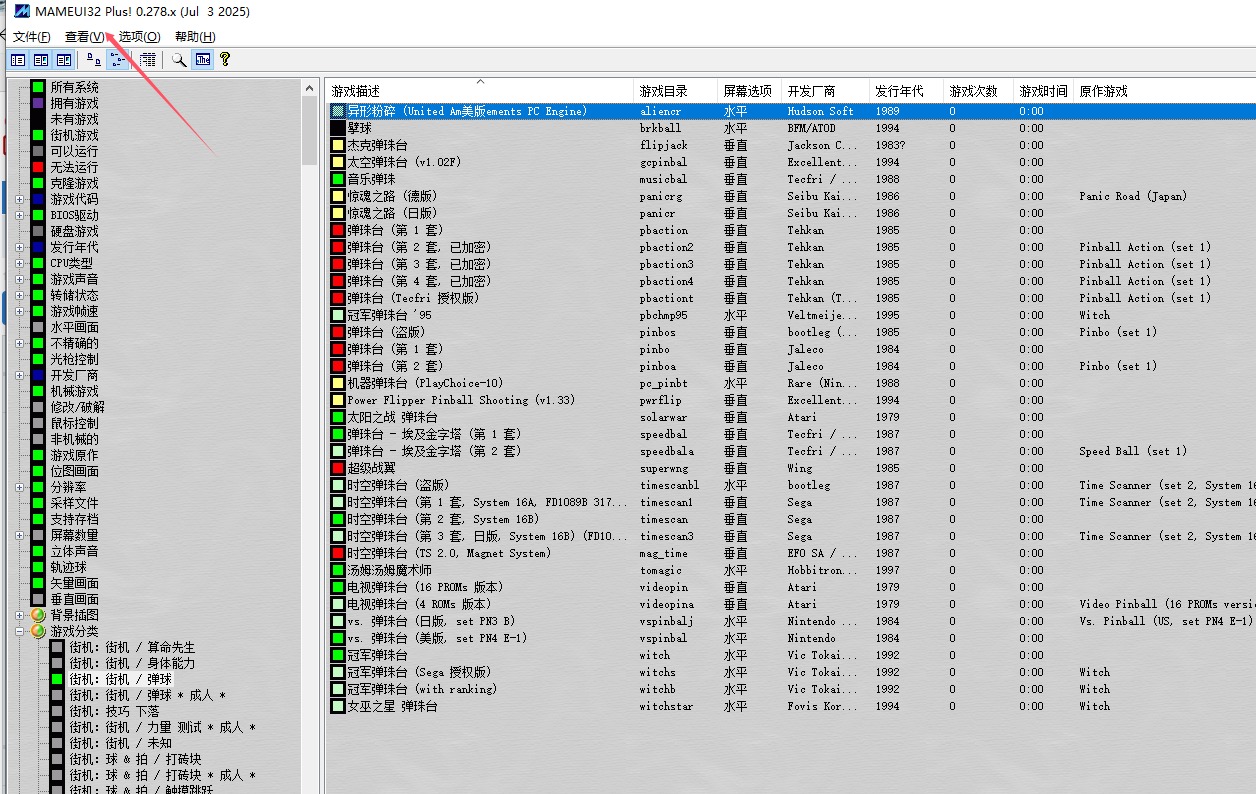Click the icon beside 机器弹珠台 (PlayChoice-10)
The height and width of the screenshot is (794, 1256).
pos(338,383)
